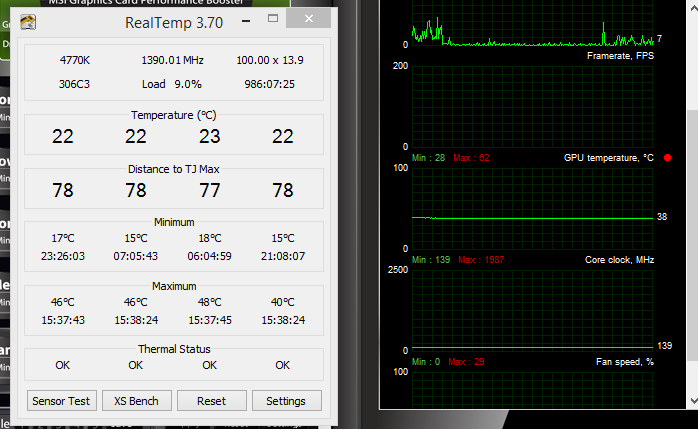Run the XS Bench benchmark
Image resolution: width=698 pixels, height=429 pixels.
pyautogui.click(x=136, y=401)
